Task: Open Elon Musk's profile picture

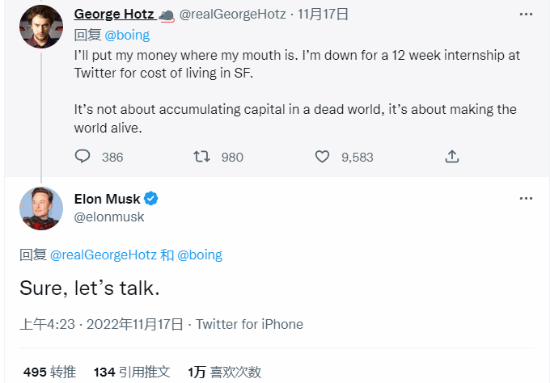Action: [x=41, y=208]
